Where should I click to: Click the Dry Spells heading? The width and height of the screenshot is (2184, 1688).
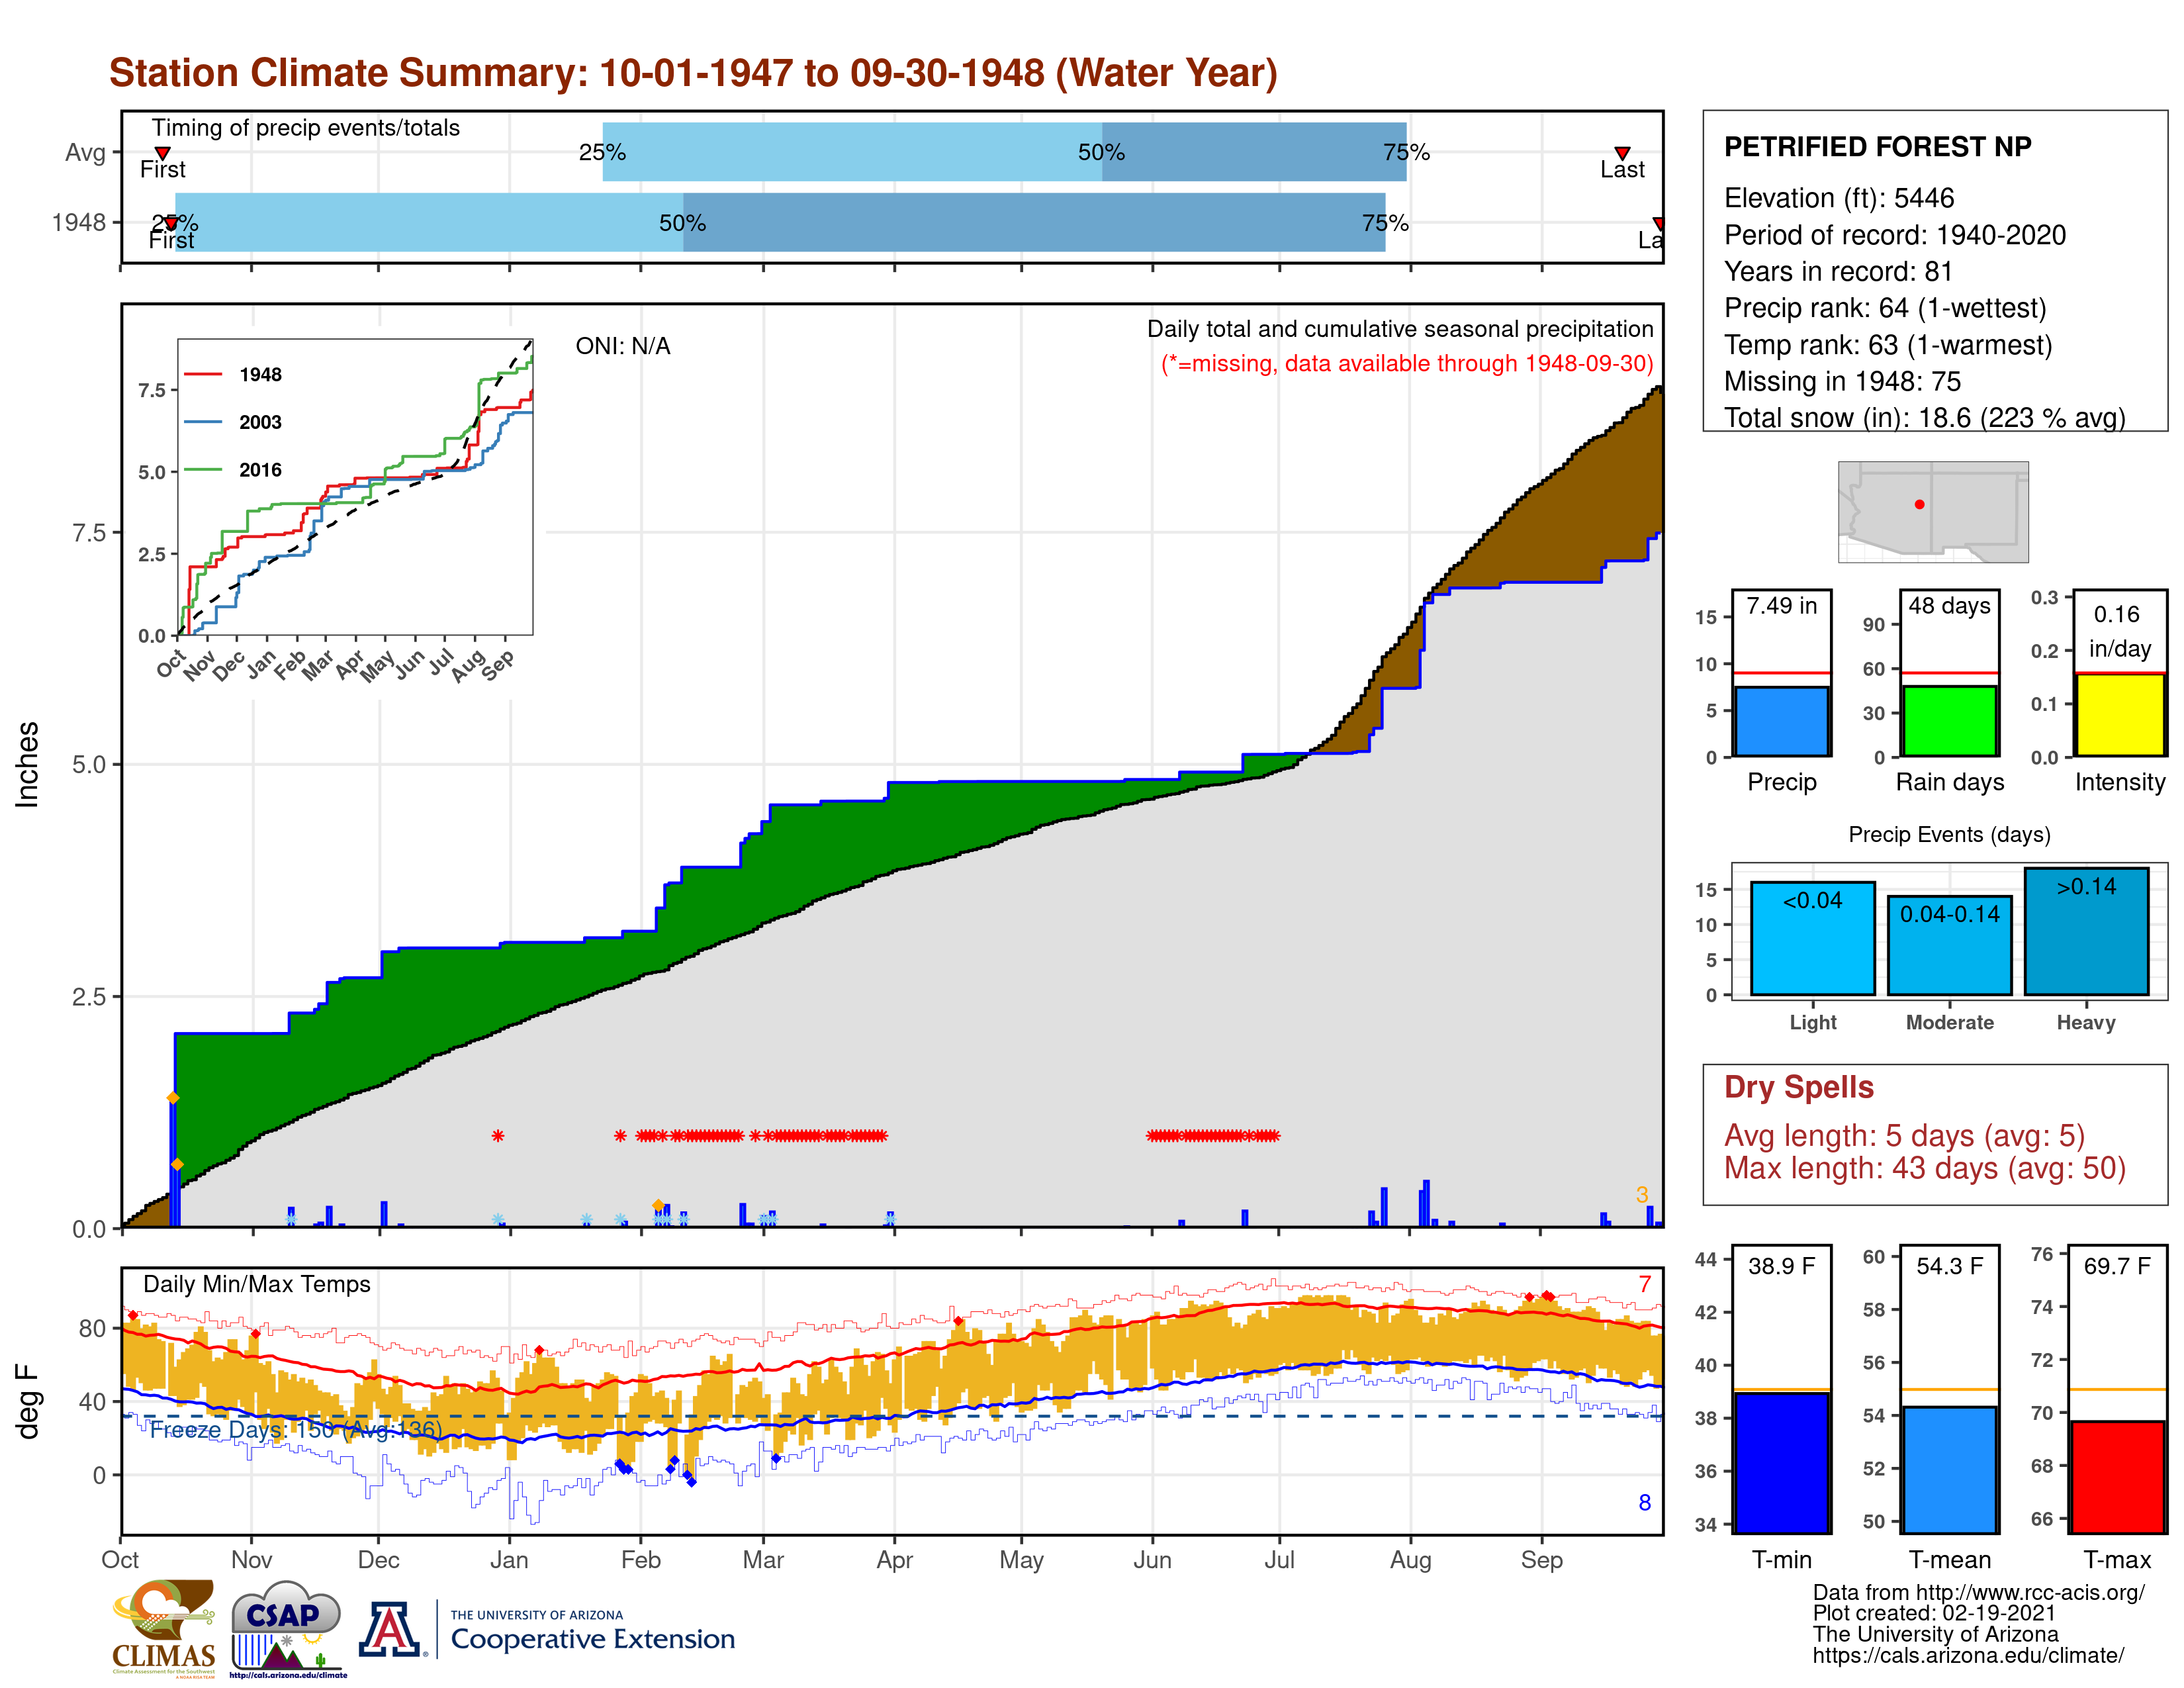click(1798, 1087)
